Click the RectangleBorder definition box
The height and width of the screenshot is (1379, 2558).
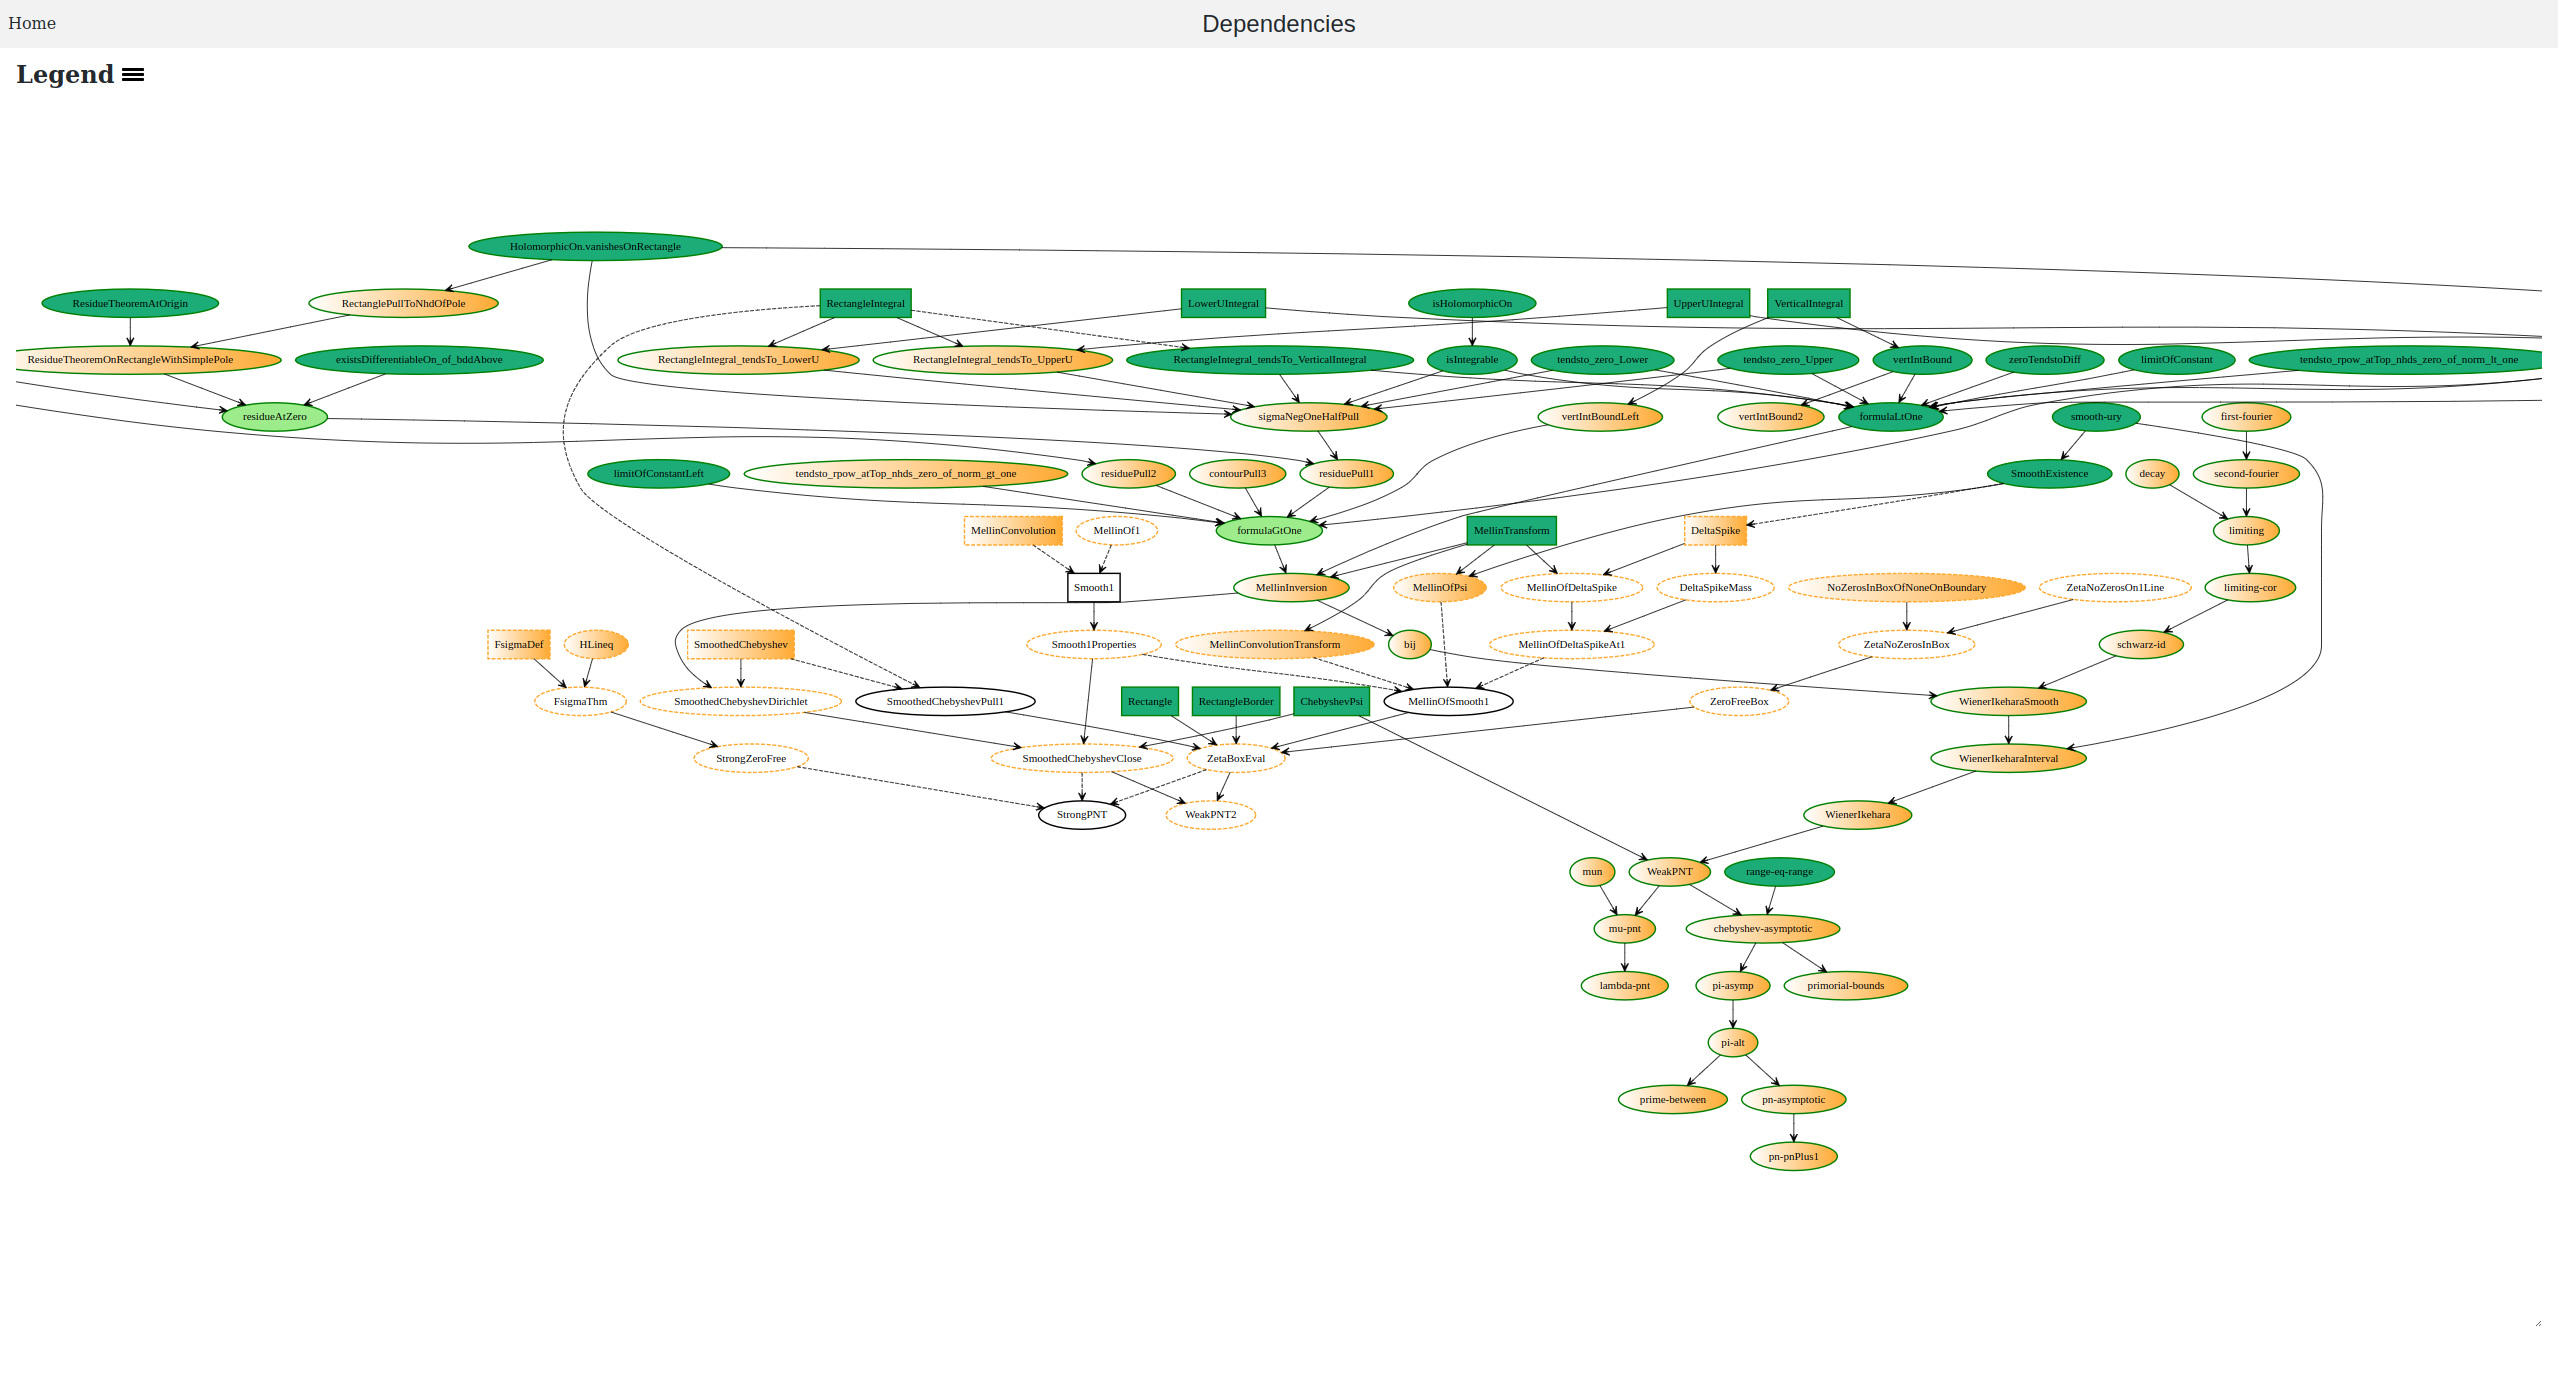[x=1236, y=702]
